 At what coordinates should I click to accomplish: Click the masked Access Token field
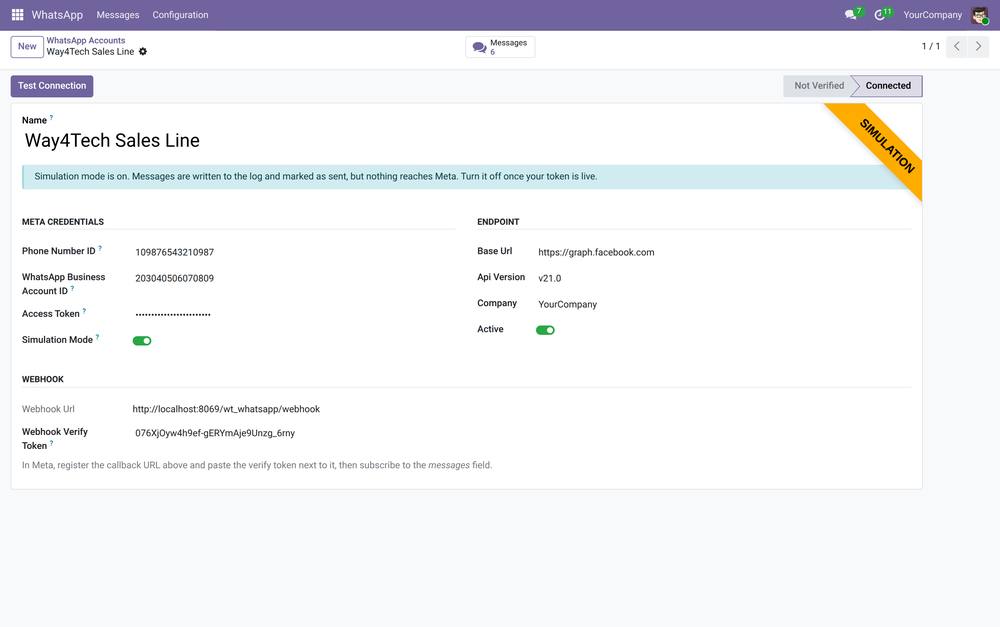coord(173,314)
